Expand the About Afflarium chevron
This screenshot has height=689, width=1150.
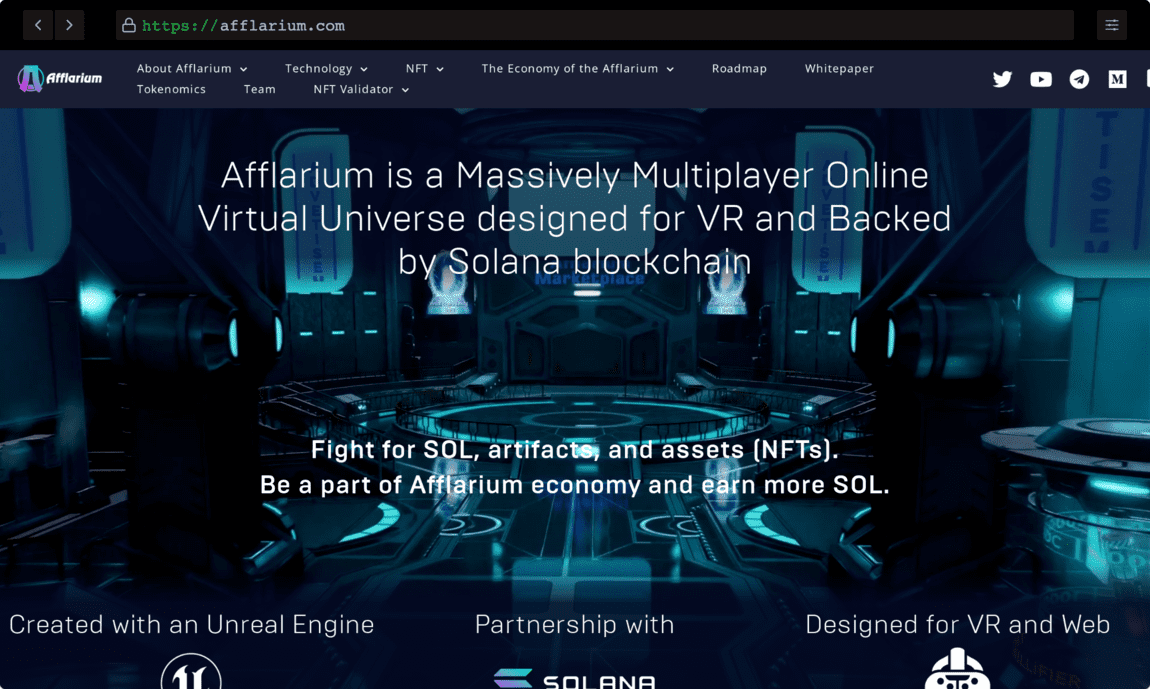[243, 69]
